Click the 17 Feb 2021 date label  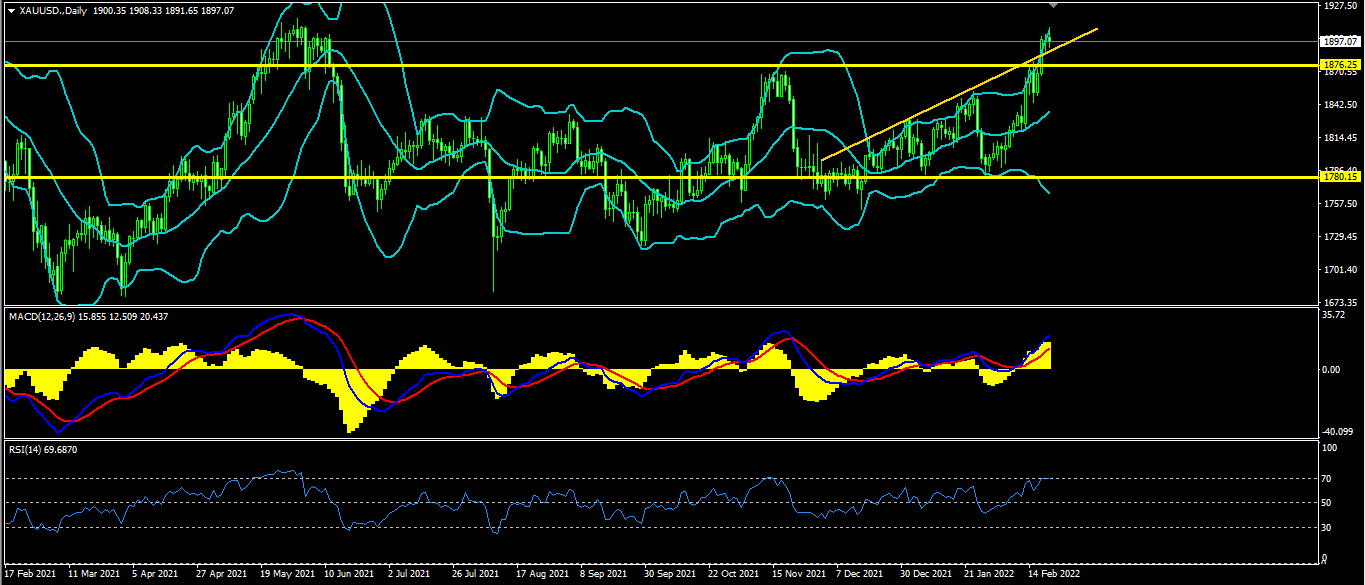(28, 575)
